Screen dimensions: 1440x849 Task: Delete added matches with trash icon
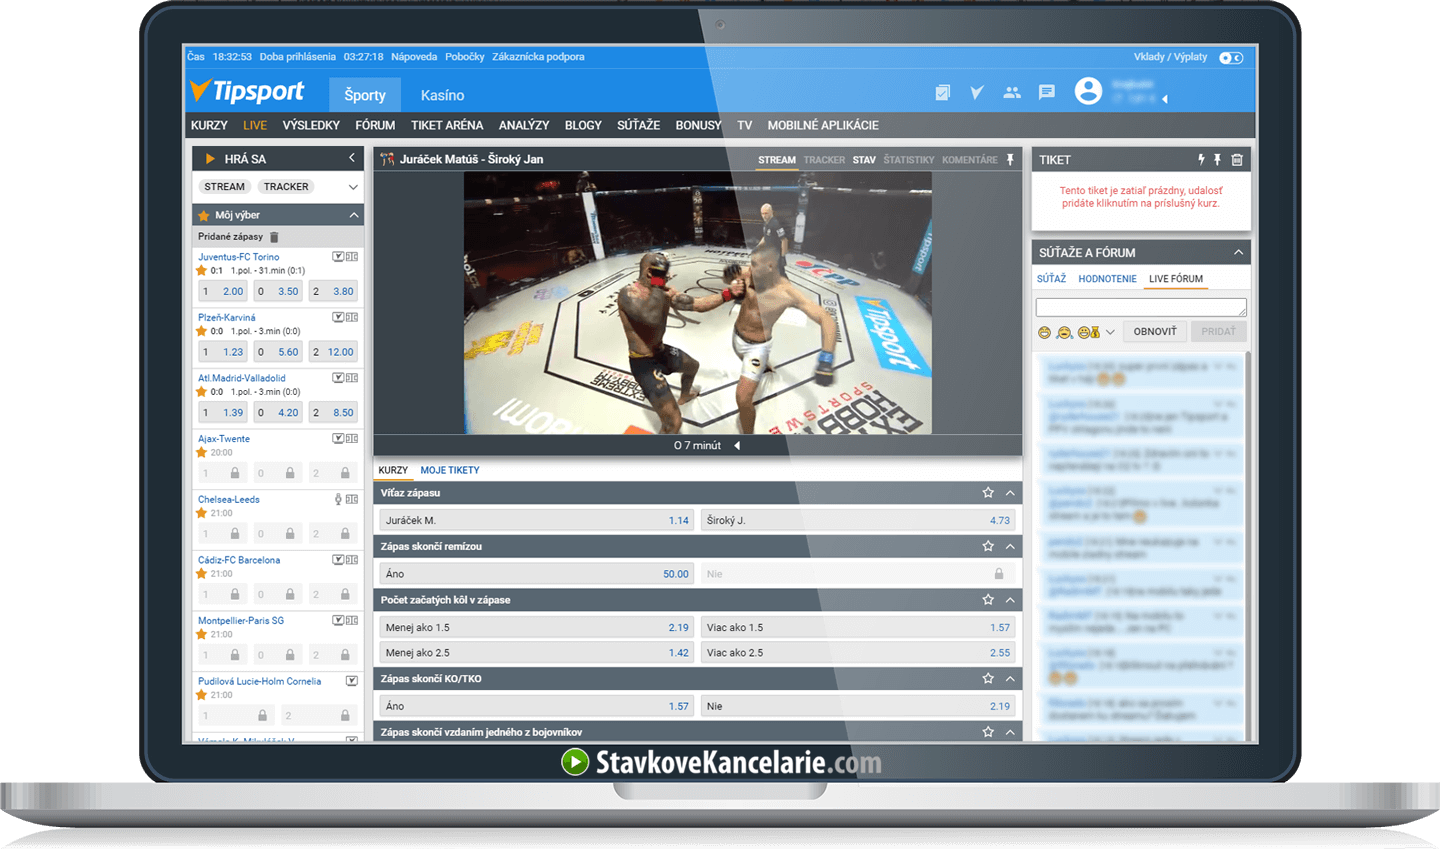pyautogui.click(x=274, y=237)
